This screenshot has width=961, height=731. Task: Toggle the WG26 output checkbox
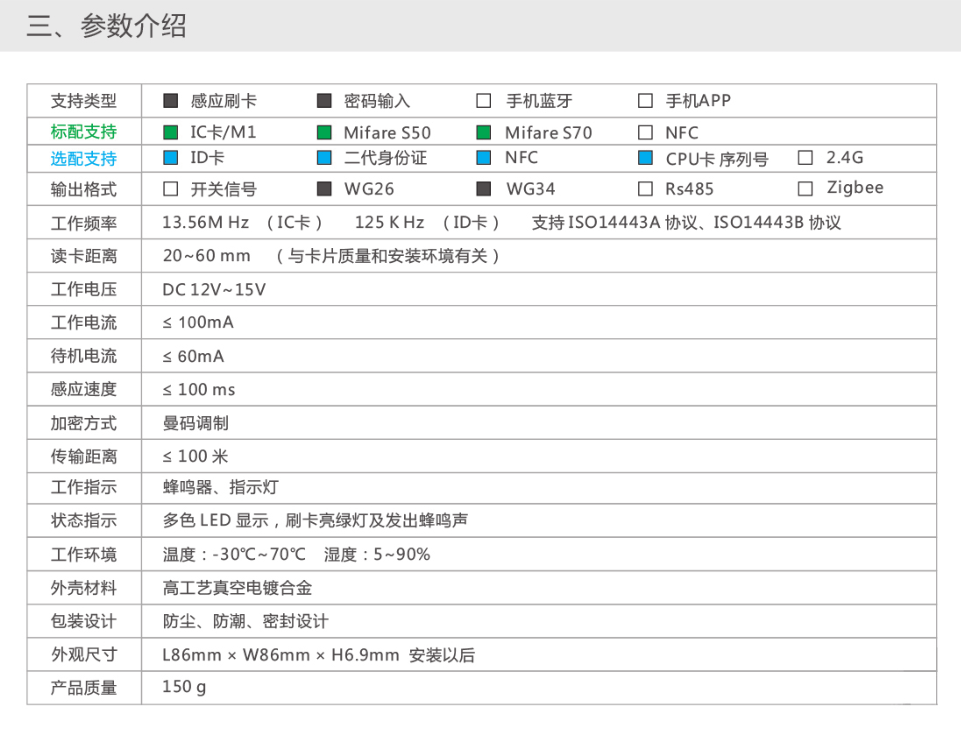pyautogui.click(x=324, y=189)
